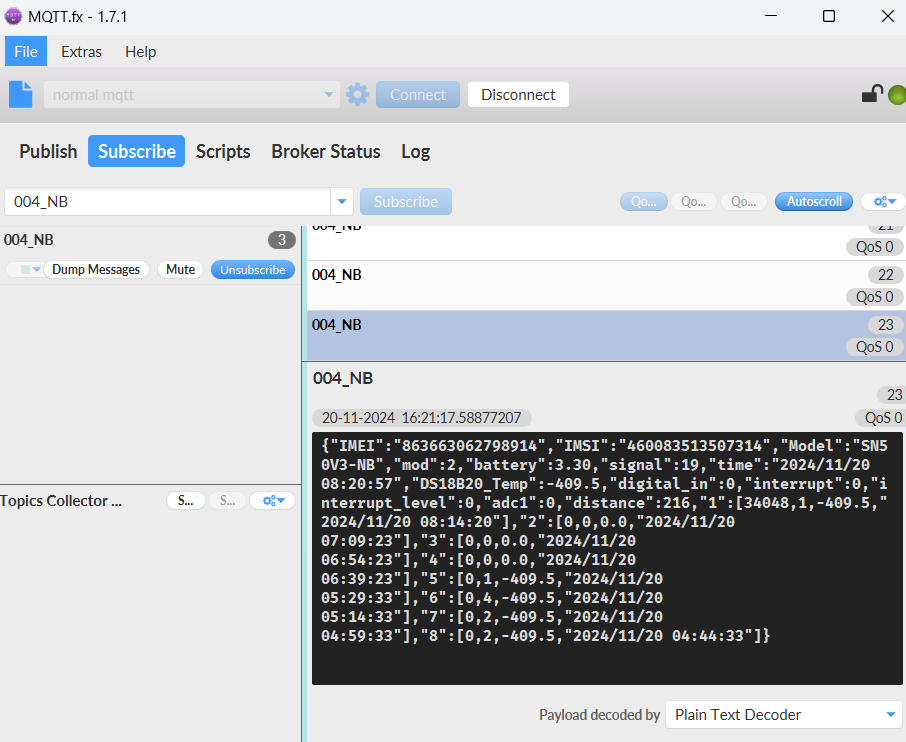The height and width of the screenshot is (742, 906).
Task: Expand the 004_NB topic input dropdown arrow
Action: coord(341,202)
